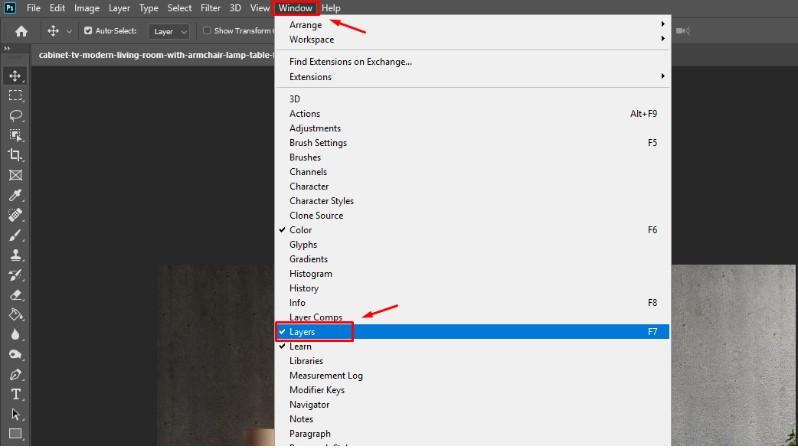Click the Move tool preset icon in options bar
Viewport: 798px width, 448px height.
53,31
